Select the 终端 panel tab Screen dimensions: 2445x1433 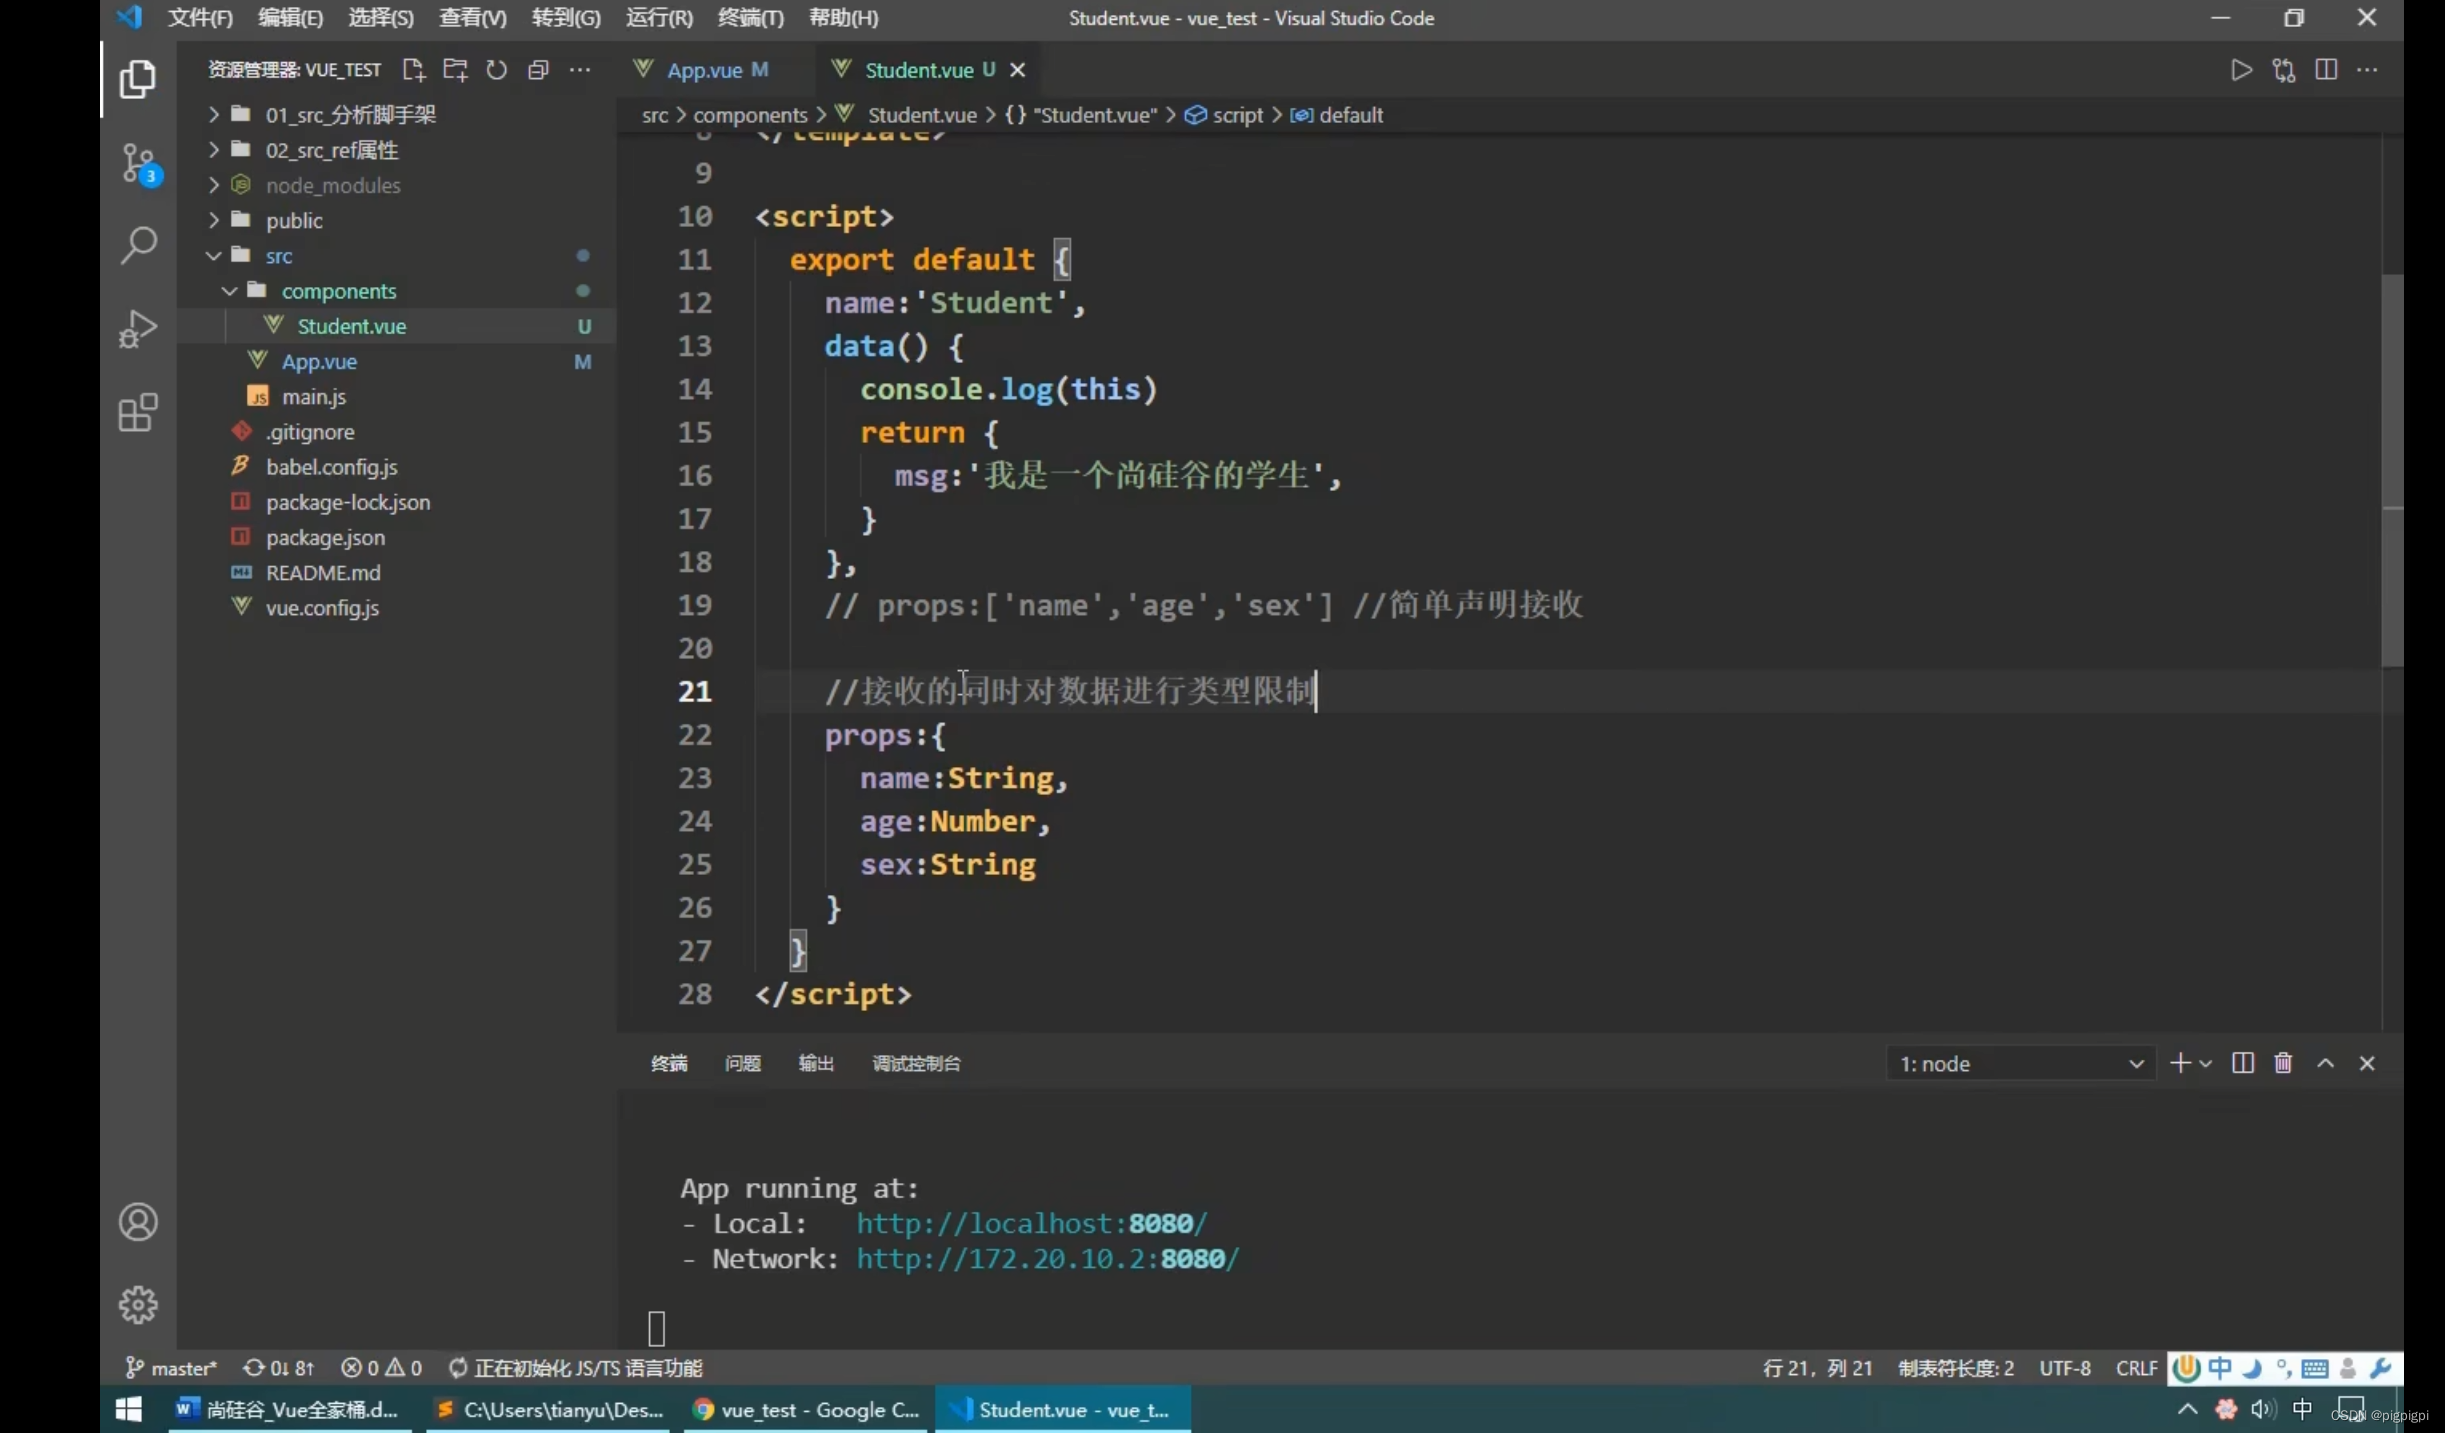click(669, 1063)
